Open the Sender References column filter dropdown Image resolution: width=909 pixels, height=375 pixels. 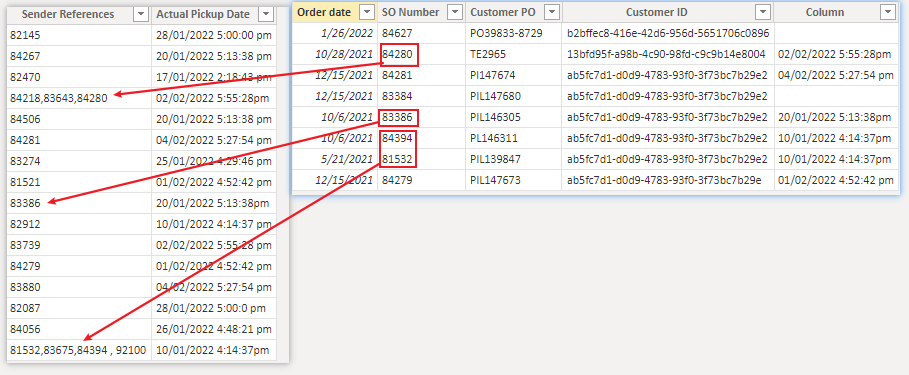click(x=141, y=14)
